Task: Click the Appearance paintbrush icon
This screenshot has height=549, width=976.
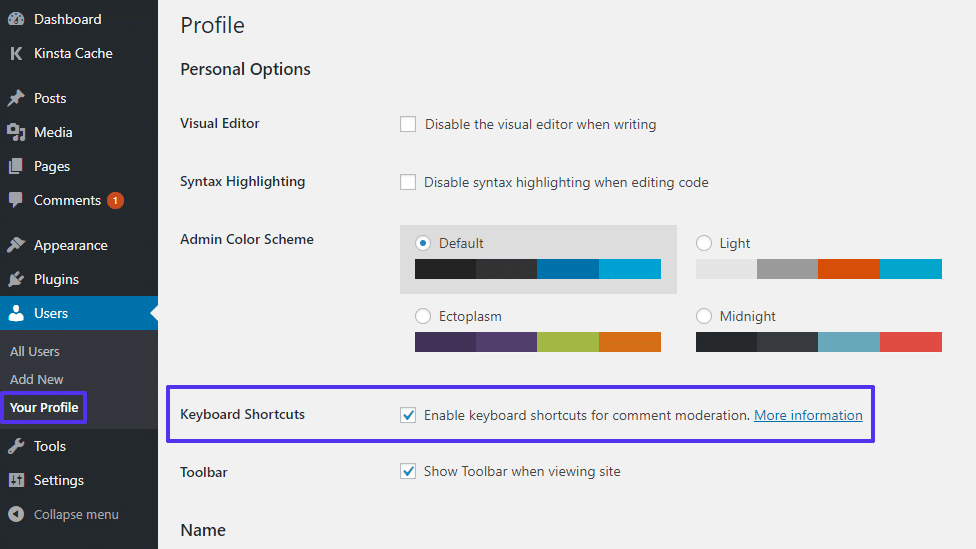Action: (16, 245)
